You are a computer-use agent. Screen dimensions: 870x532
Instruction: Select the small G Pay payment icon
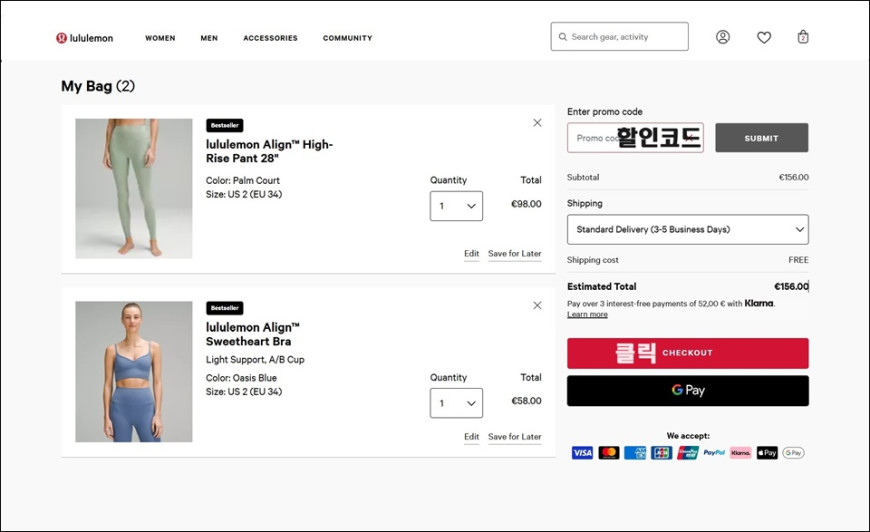pyautogui.click(x=793, y=453)
